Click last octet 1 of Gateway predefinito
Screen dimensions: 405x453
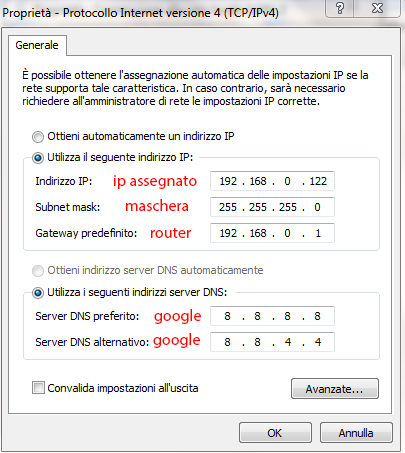tap(318, 233)
